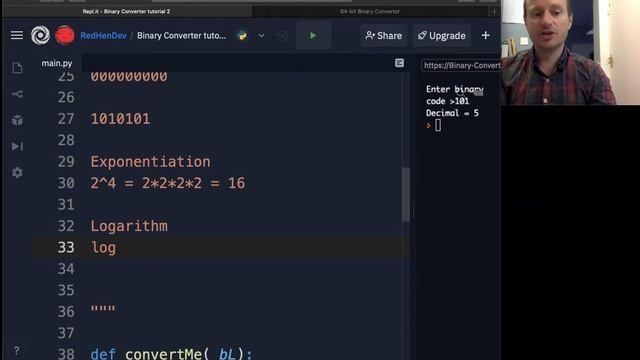Open the Settings gear sidebar icon
The width and height of the screenshot is (640, 360).
(17, 173)
